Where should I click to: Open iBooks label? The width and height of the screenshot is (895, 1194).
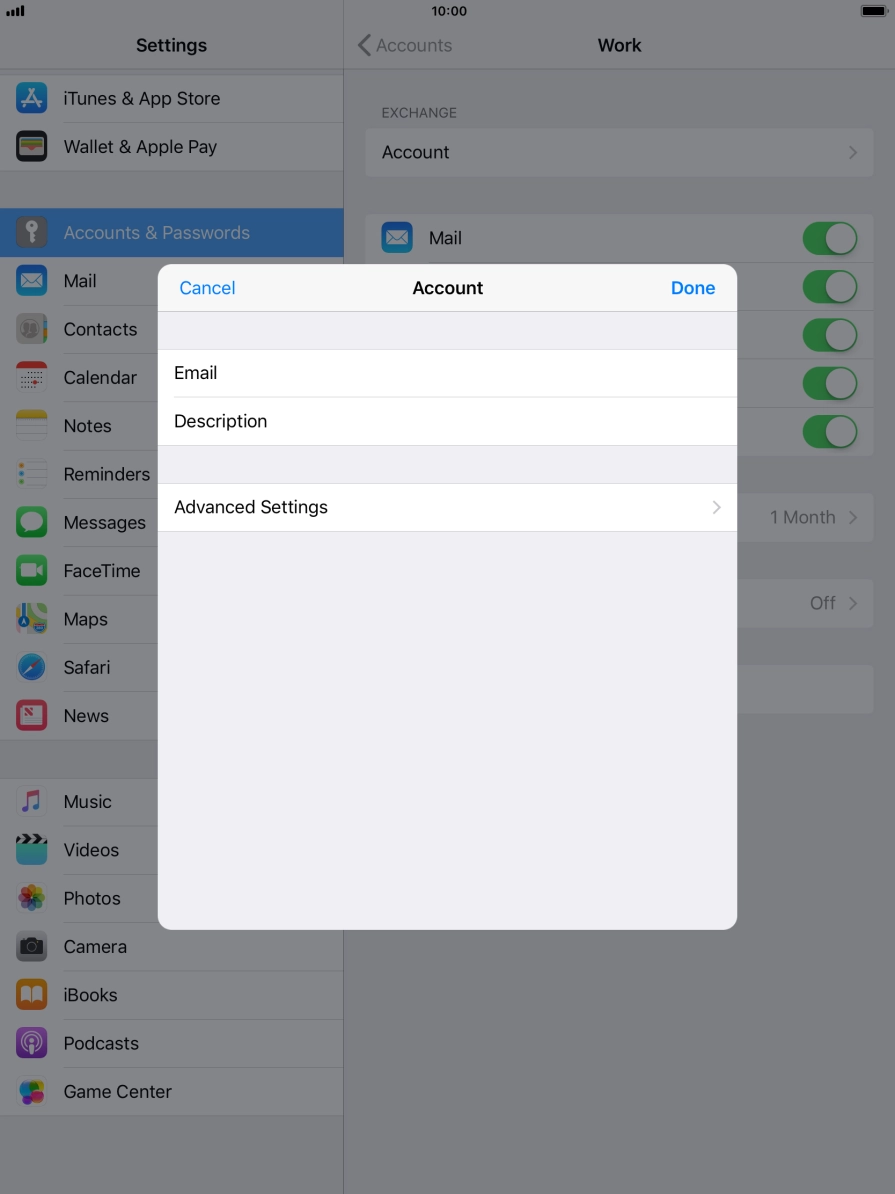click(x=90, y=994)
